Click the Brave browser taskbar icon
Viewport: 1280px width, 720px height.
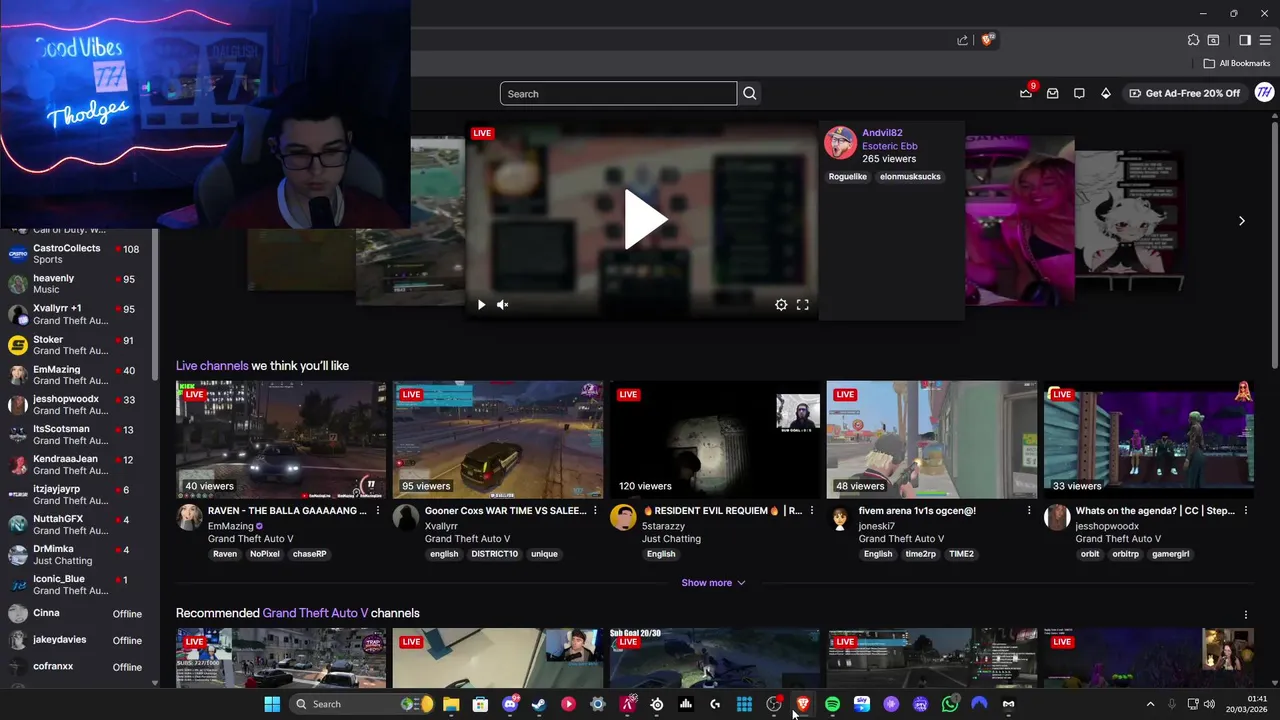[803, 704]
